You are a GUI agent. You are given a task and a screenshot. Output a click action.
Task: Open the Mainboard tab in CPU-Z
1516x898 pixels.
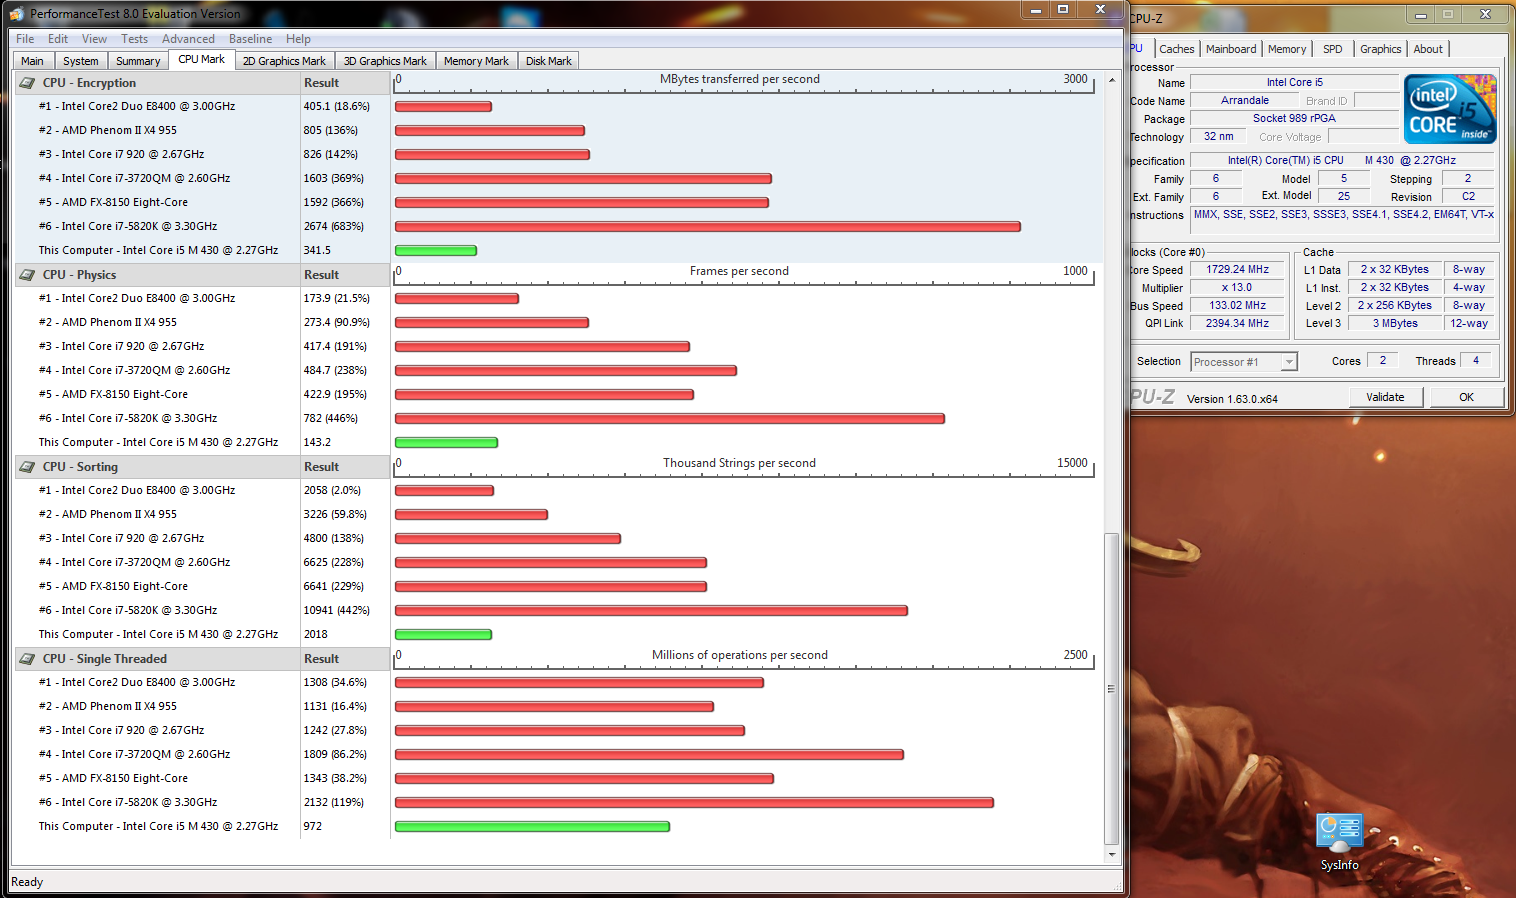click(x=1231, y=49)
